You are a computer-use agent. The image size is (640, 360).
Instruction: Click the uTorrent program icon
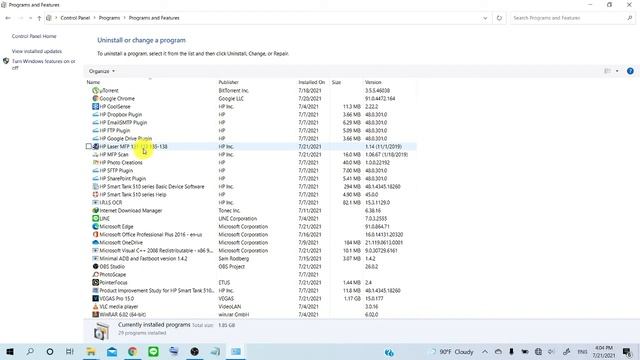(96, 91)
